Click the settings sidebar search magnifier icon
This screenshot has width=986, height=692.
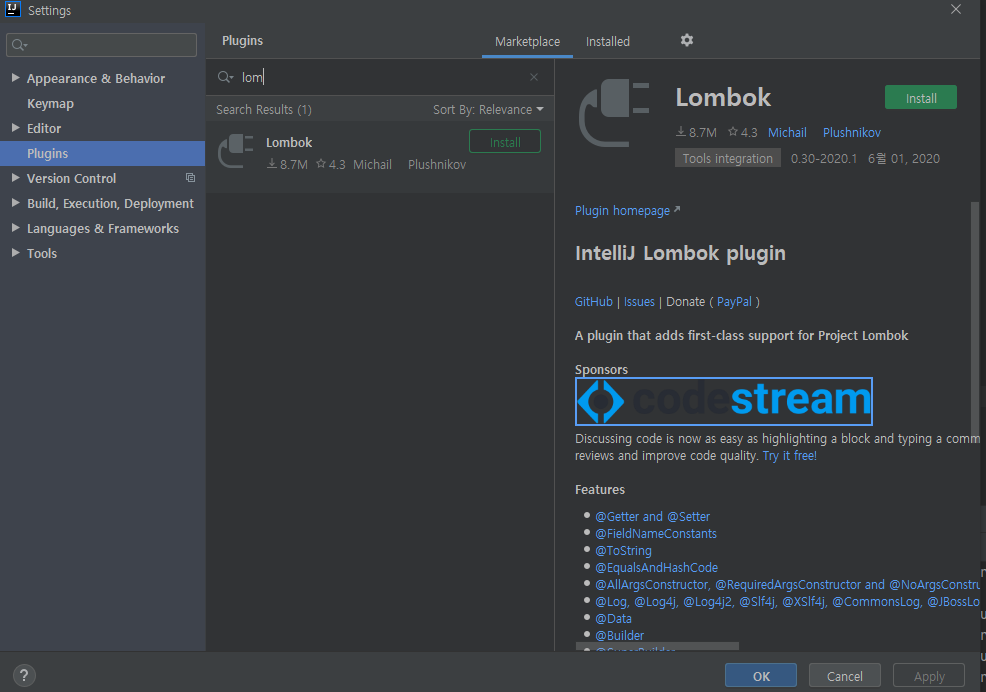point(19,45)
